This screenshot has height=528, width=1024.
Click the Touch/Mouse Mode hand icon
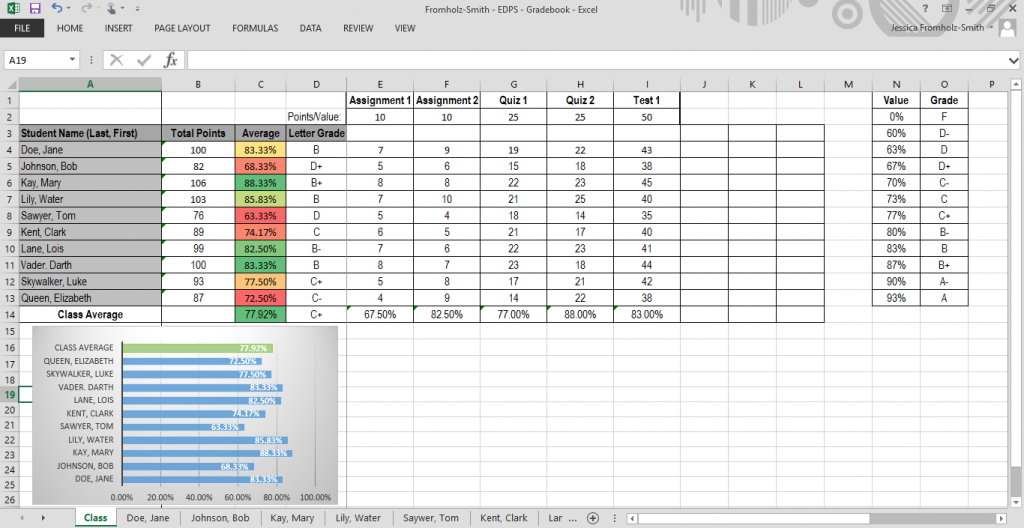[x=113, y=8]
